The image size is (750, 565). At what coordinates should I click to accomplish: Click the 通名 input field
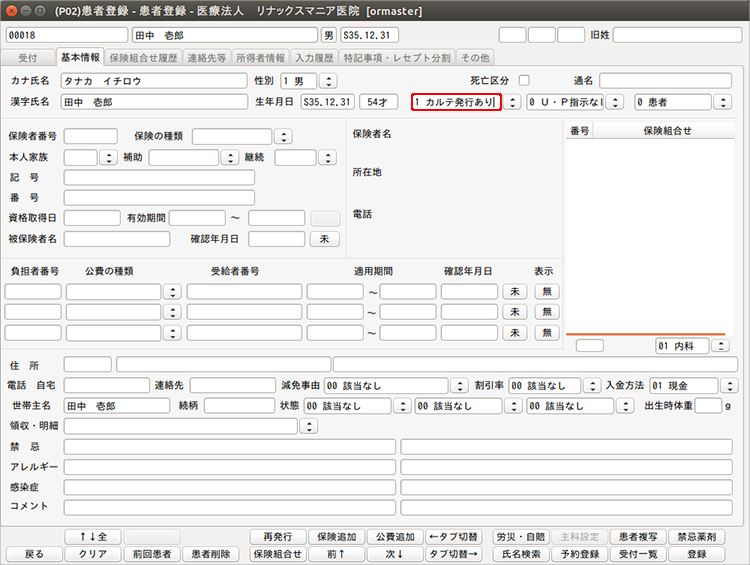pos(665,81)
